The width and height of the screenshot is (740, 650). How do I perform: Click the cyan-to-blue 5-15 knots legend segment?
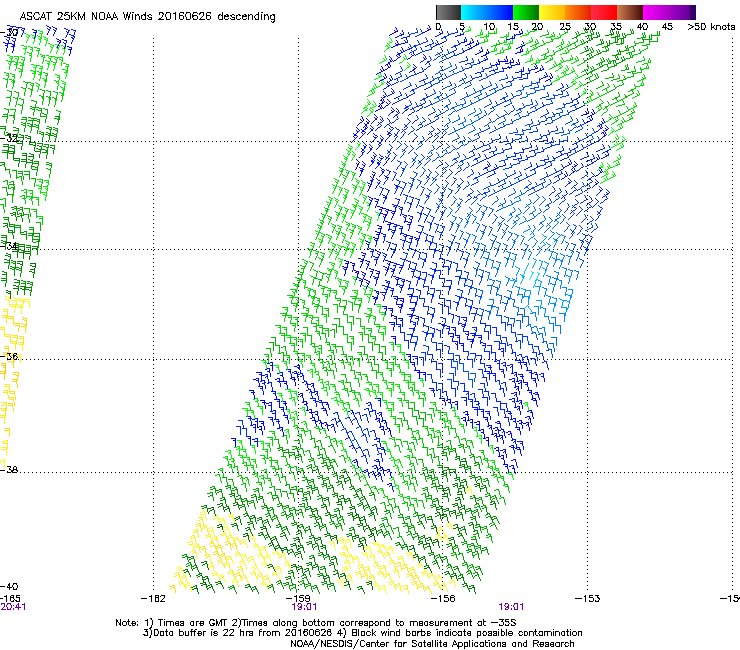pos(487,12)
